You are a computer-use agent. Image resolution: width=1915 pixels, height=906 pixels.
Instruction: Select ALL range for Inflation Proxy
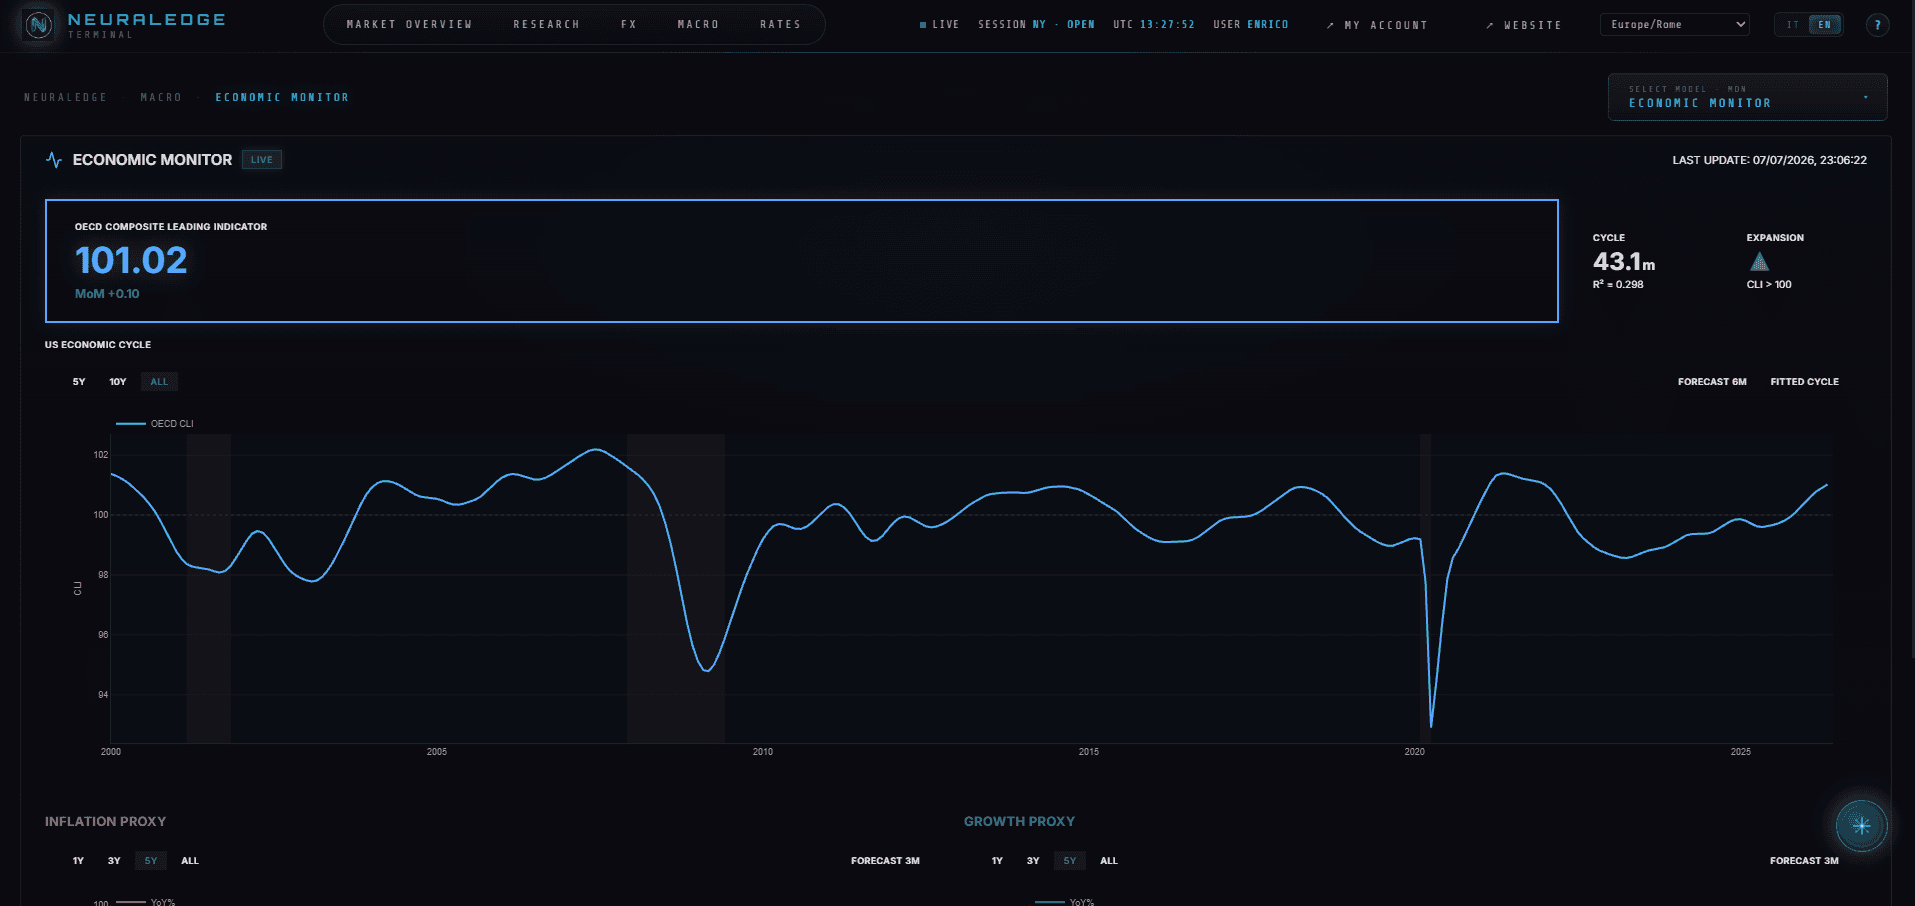[190, 861]
